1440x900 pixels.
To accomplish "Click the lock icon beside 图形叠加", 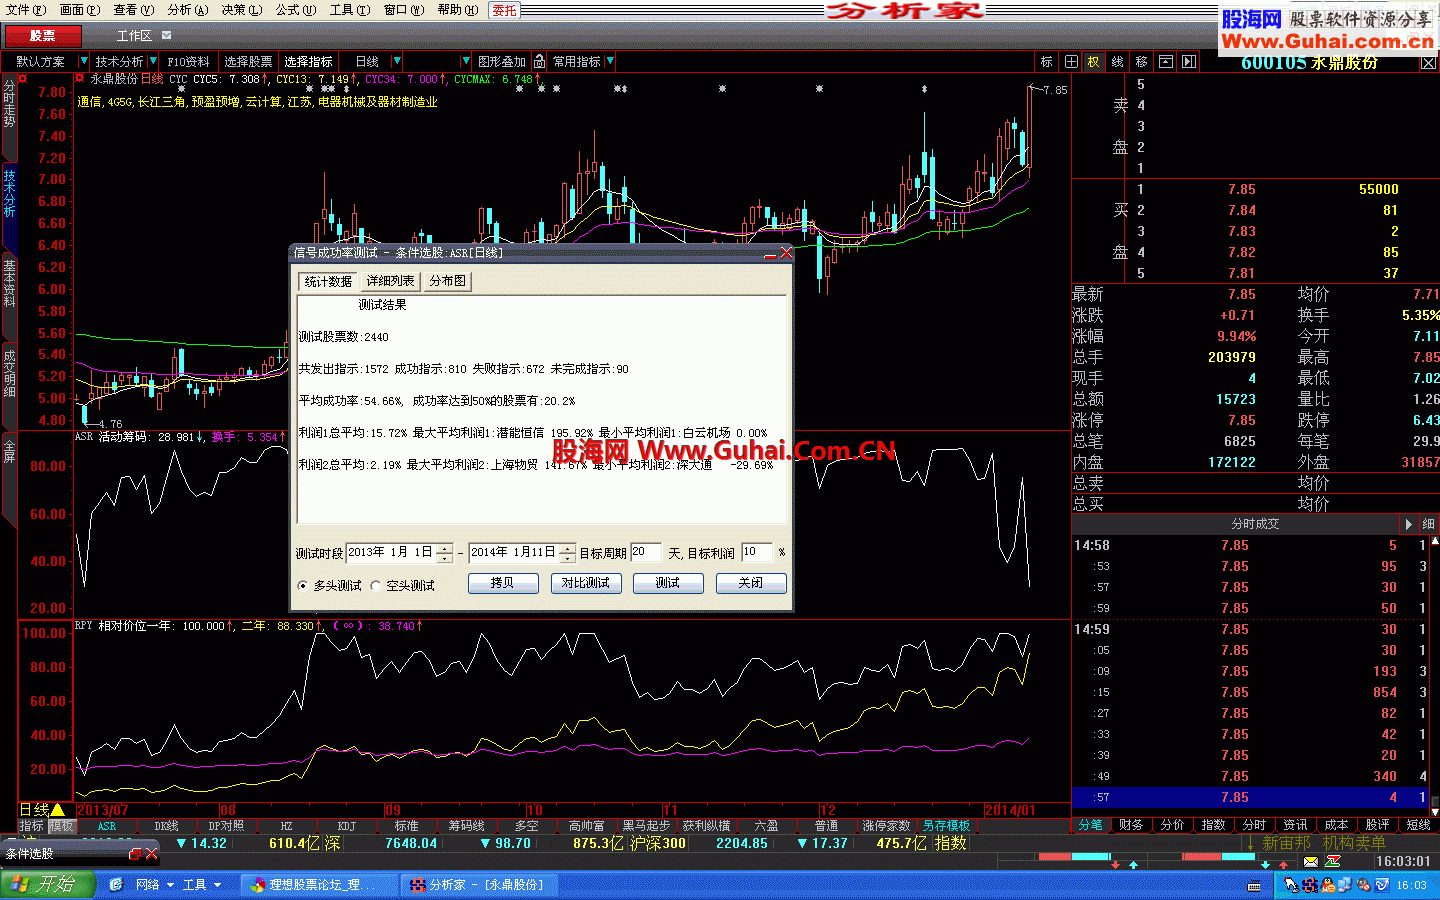I will (x=540, y=62).
